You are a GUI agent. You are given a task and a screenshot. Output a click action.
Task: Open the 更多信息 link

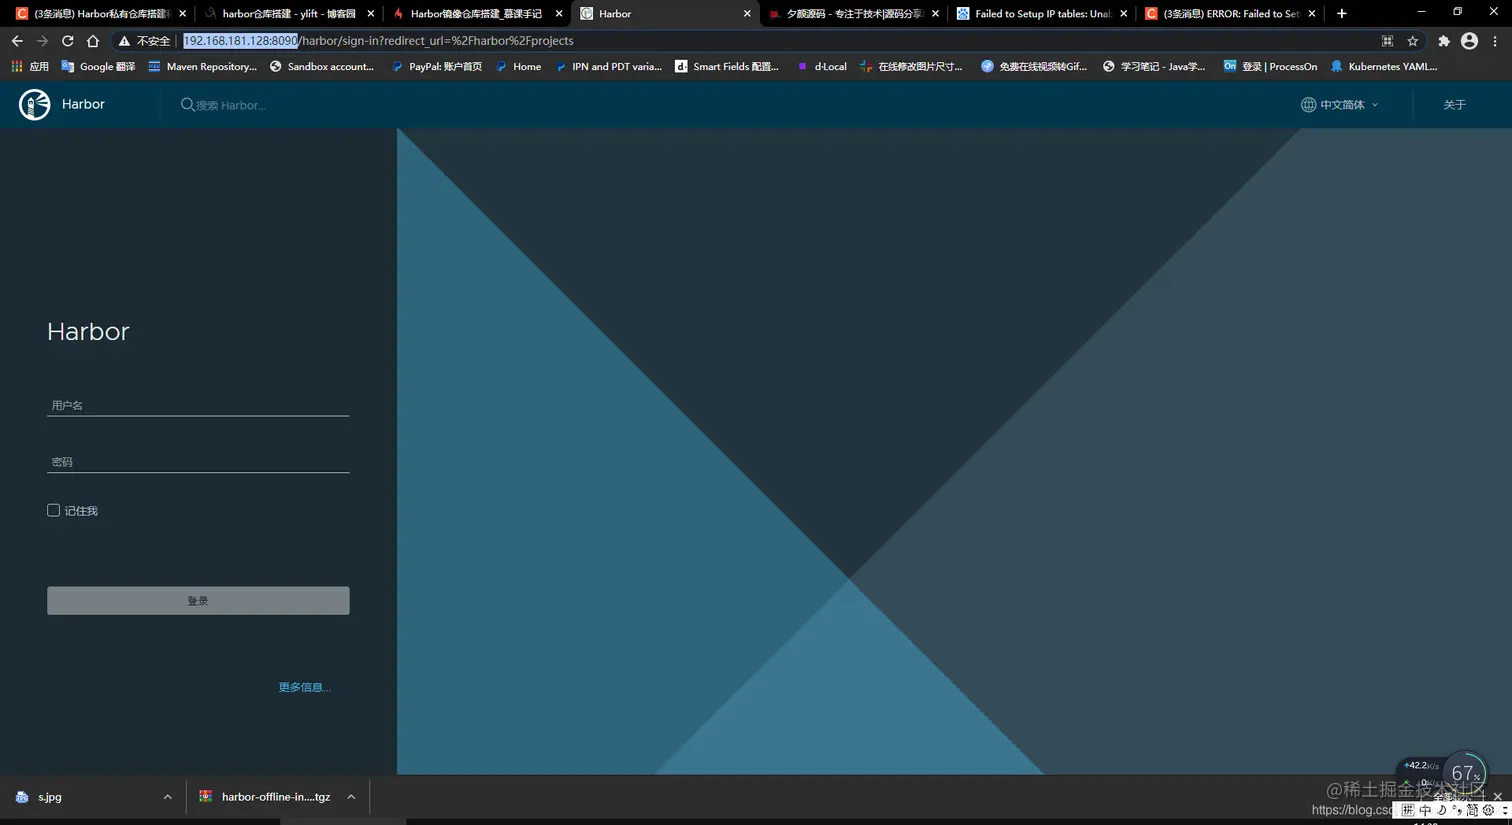pyautogui.click(x=304, y=688)
